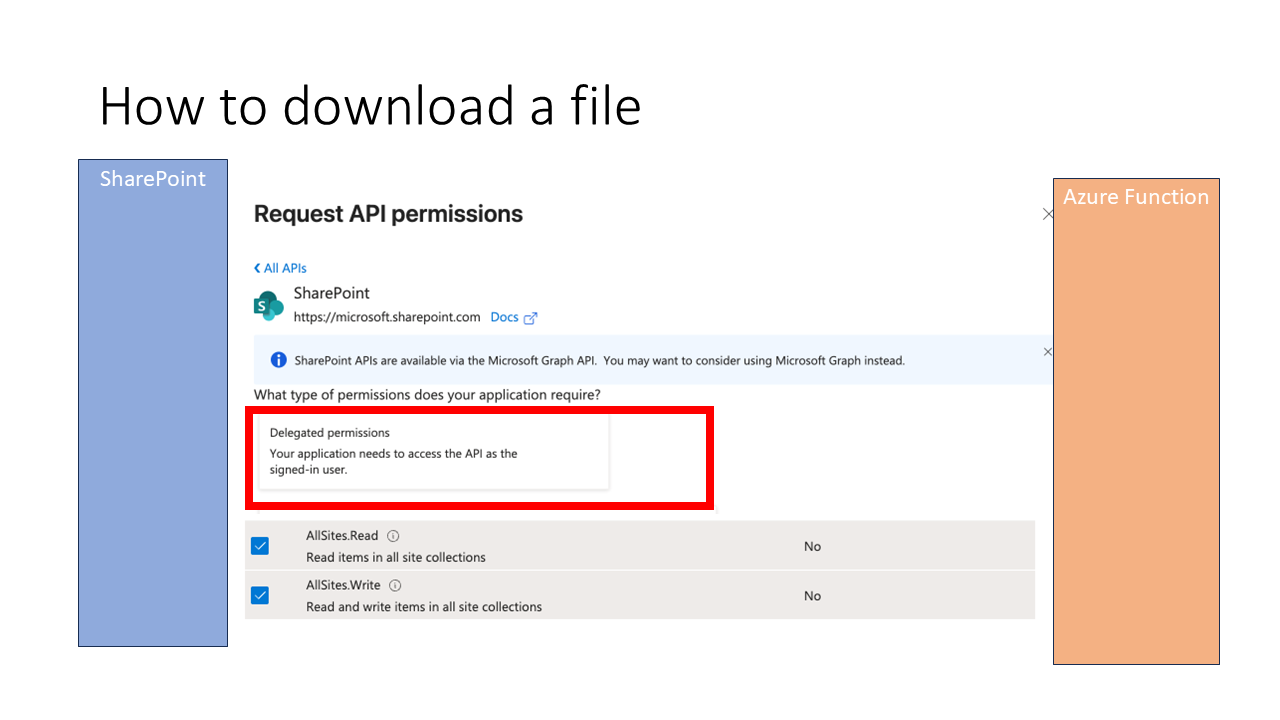The height and width of the screenshot is (720, 1280).
Task: Select the orange Azure Function box
Action: tap(1136, 421)
